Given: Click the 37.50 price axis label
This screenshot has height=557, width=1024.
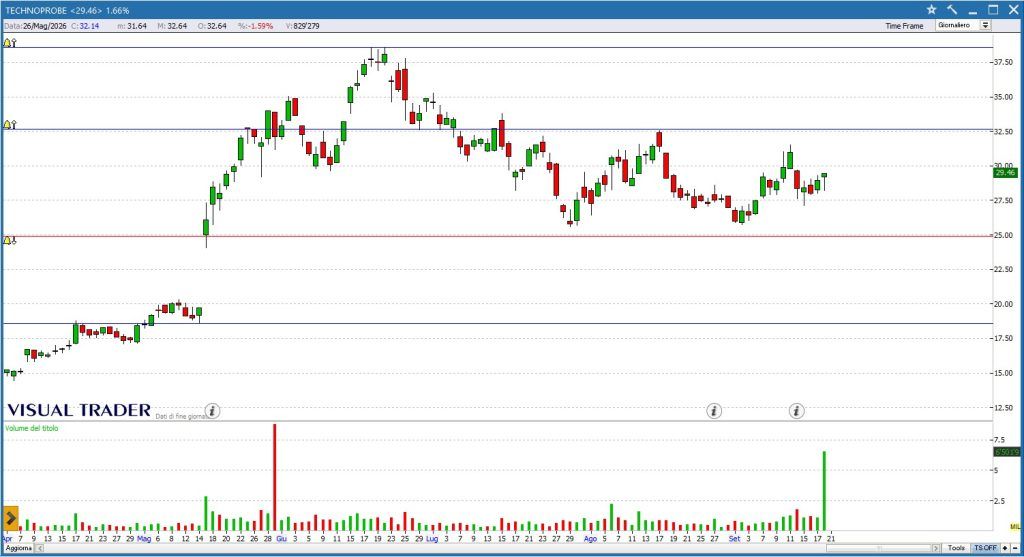Looking at the screenshot, I should 1003,63.
